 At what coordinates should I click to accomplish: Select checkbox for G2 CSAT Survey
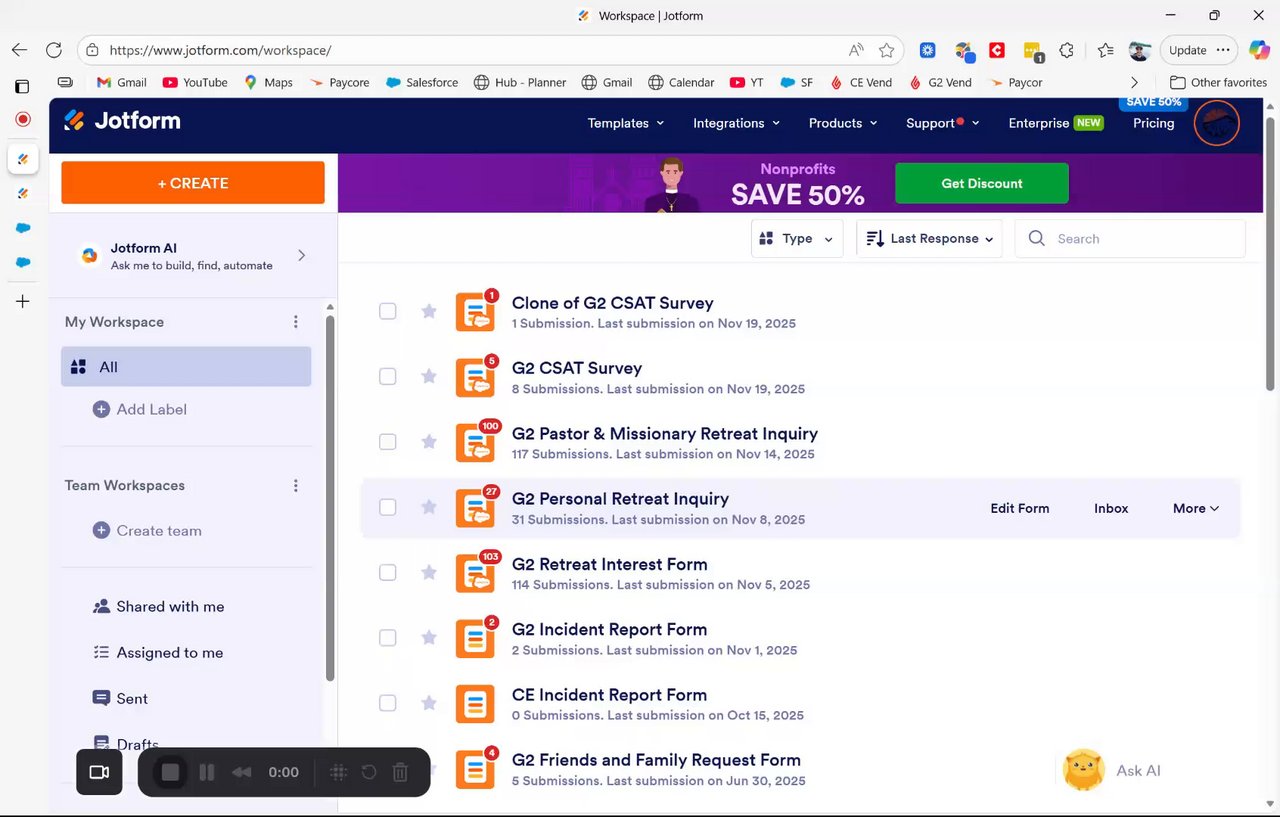coord(387,376)
